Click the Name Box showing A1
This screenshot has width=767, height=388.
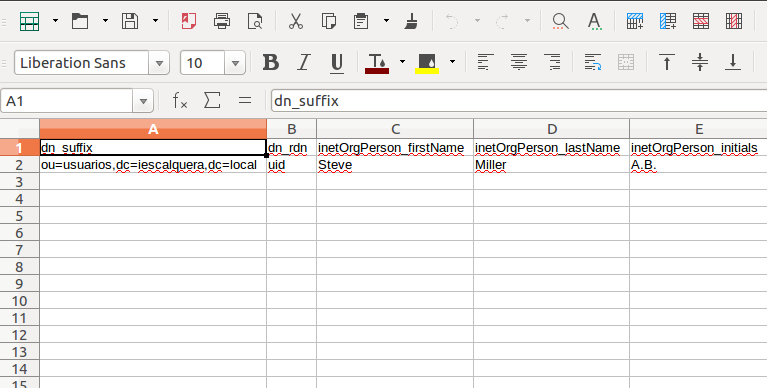click(67, 101)
